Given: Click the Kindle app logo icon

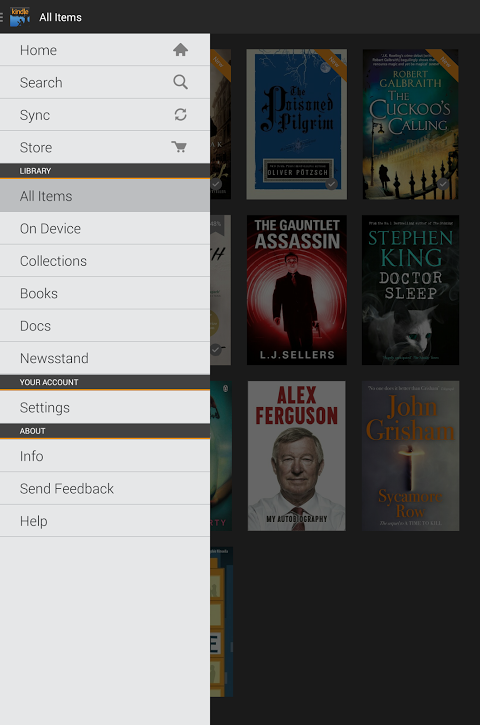Looking at the screenshot, I should pos(20,17).
